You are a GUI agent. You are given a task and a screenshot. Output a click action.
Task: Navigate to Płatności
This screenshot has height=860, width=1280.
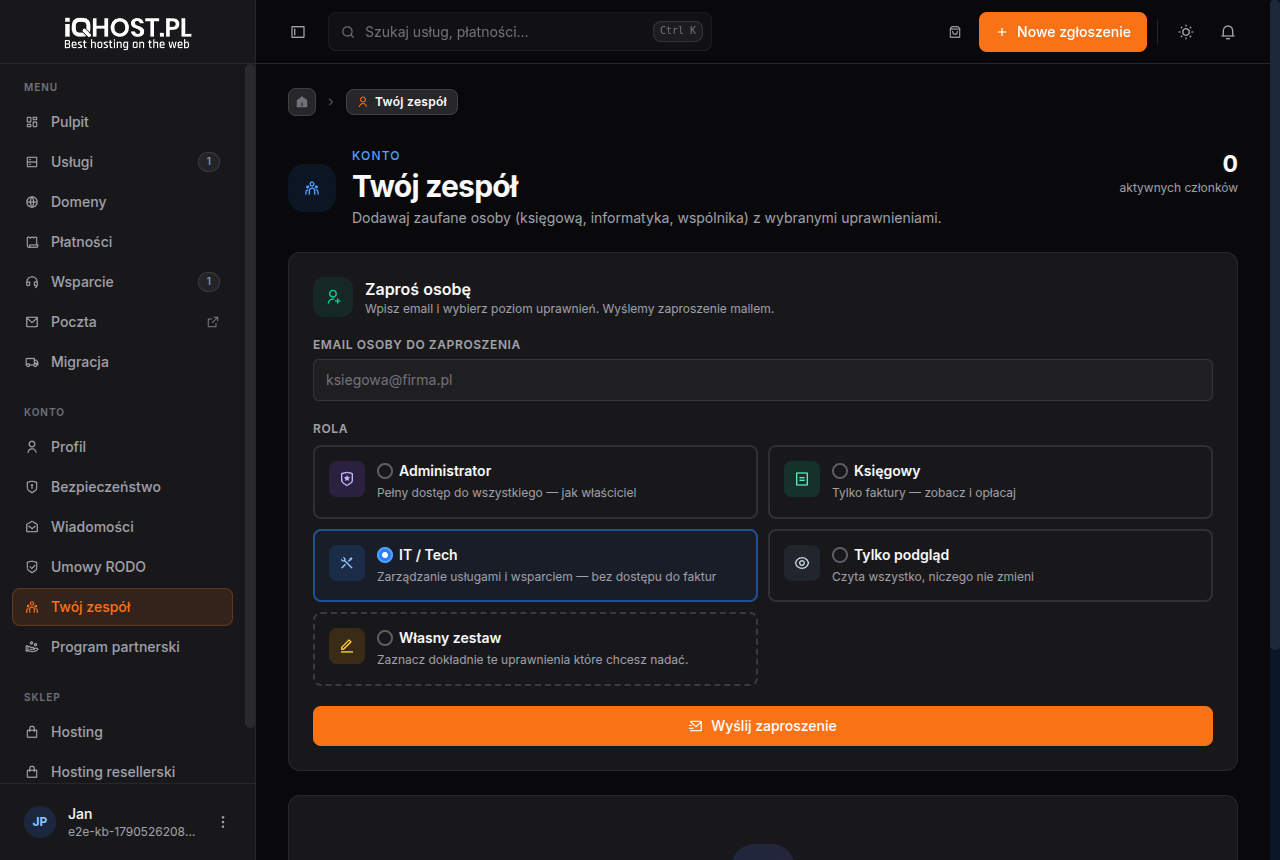(122, 242)
